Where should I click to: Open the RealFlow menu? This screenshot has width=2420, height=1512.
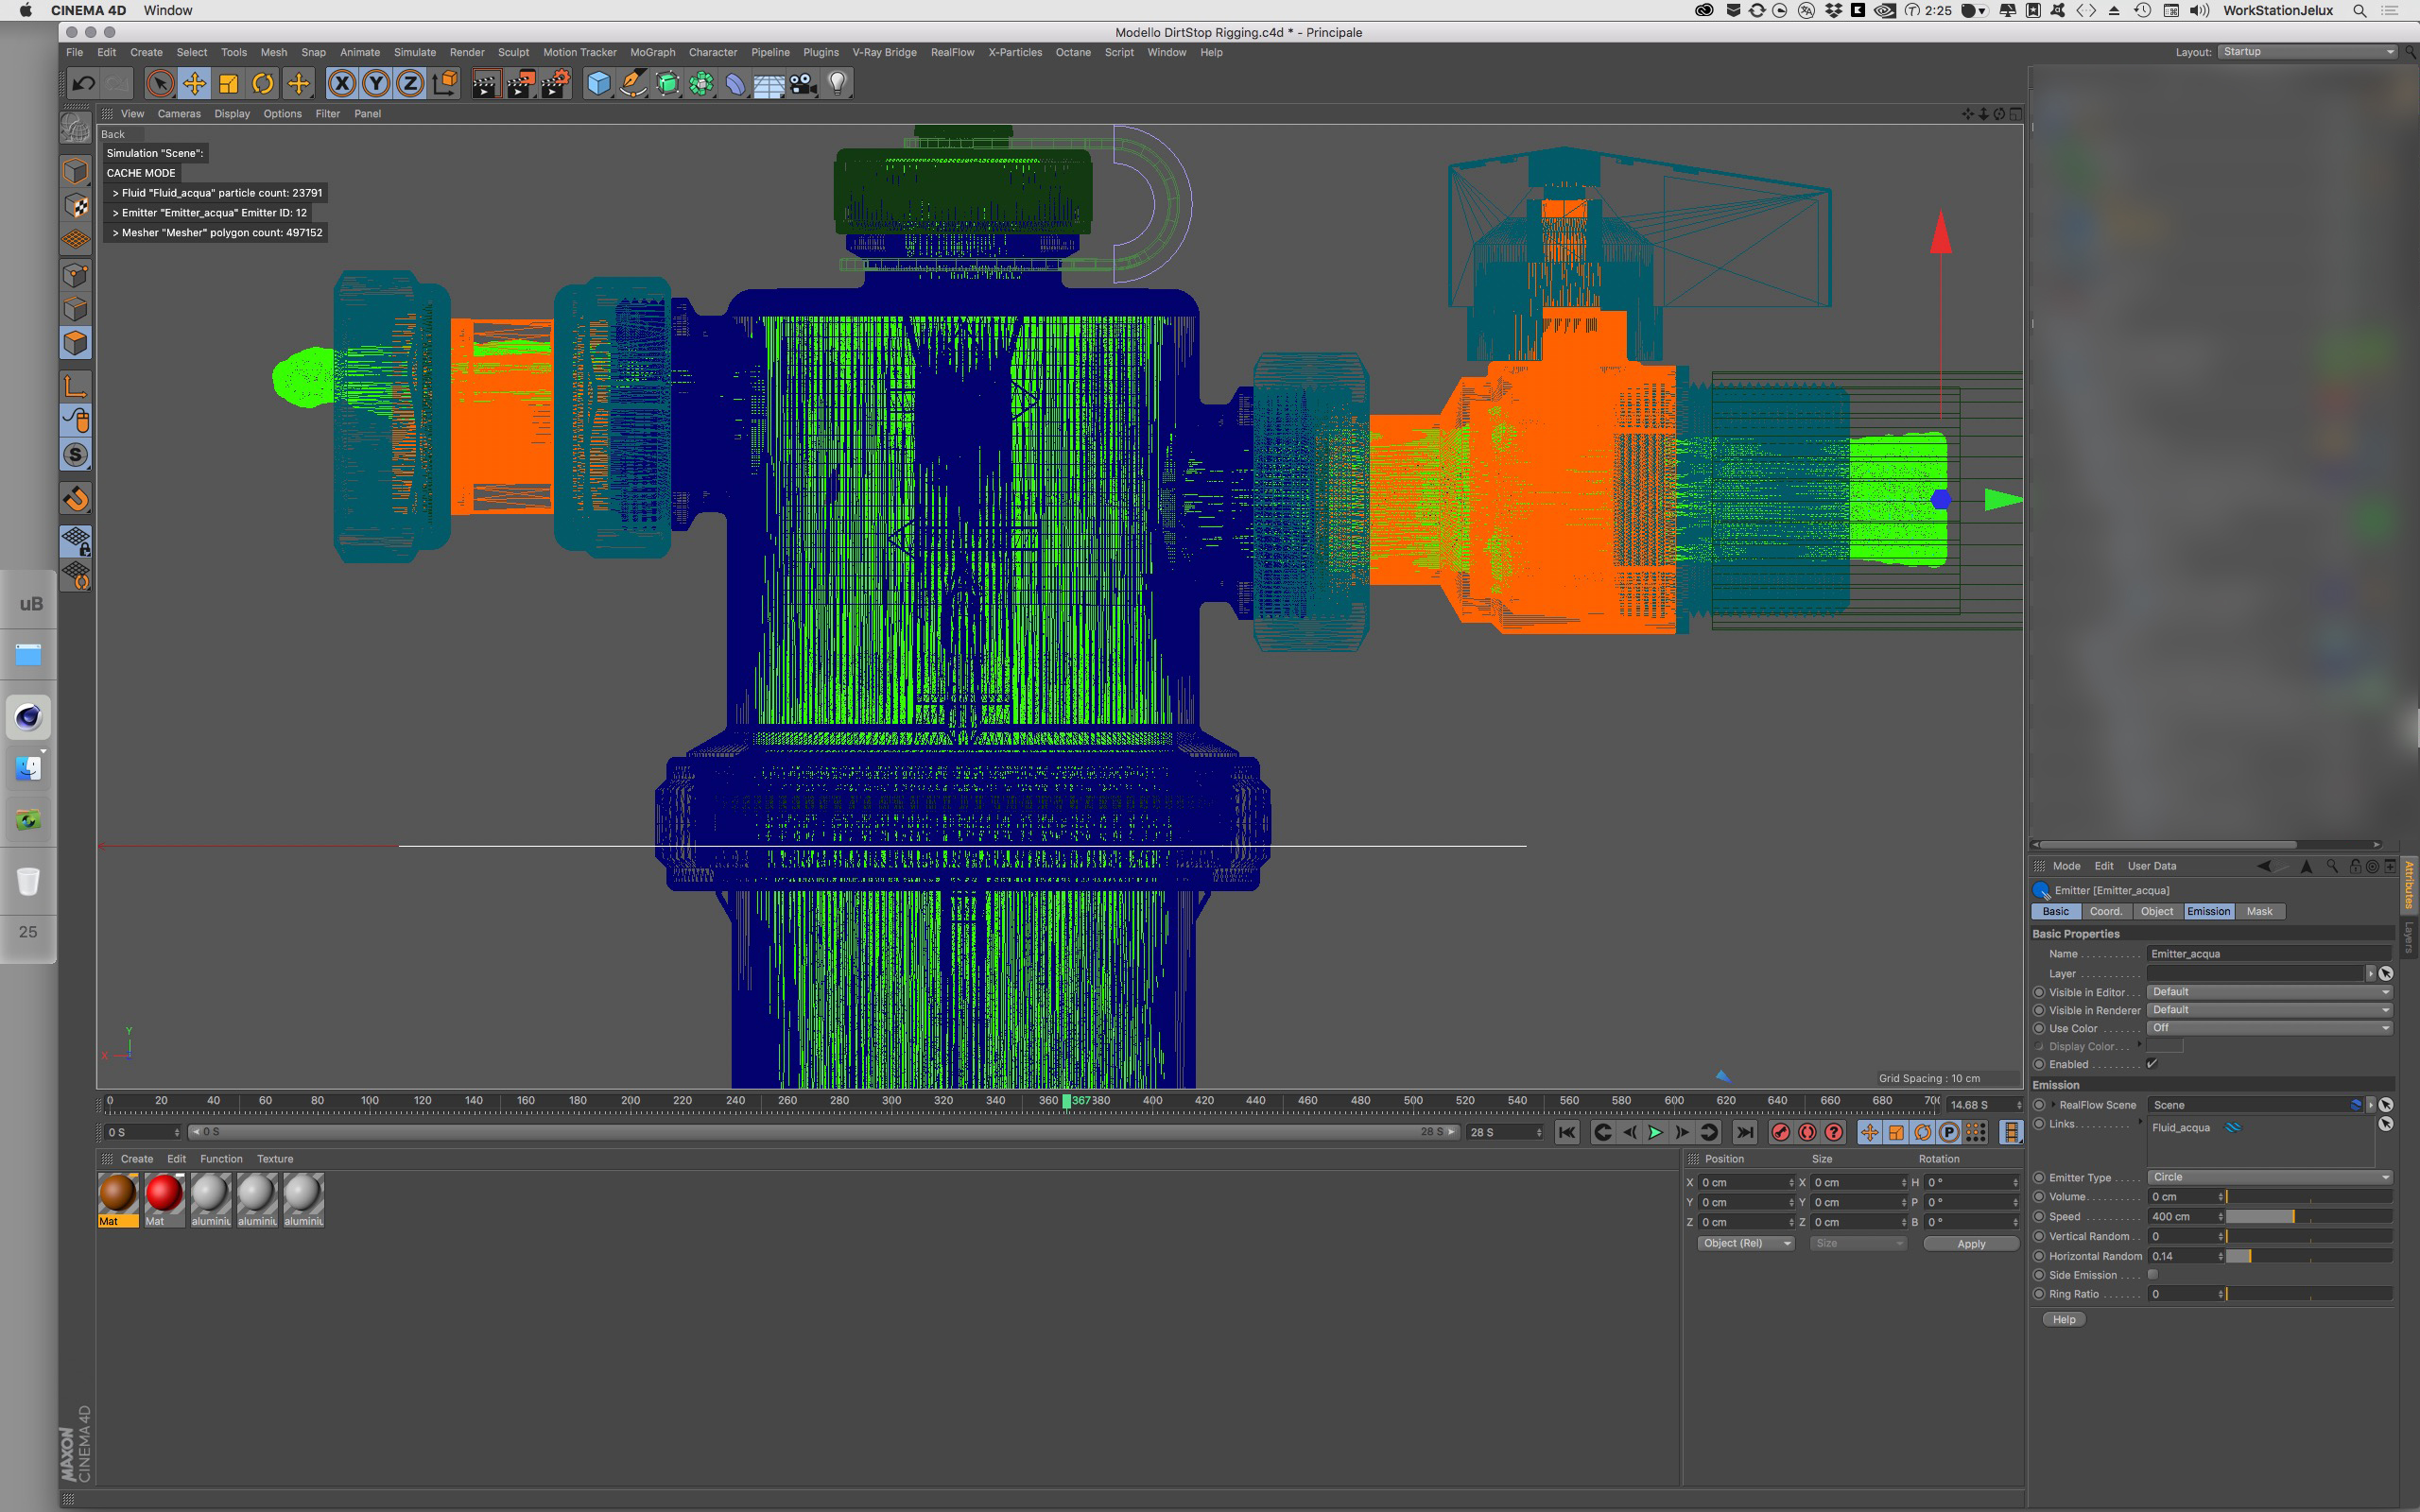coord(951,52)
